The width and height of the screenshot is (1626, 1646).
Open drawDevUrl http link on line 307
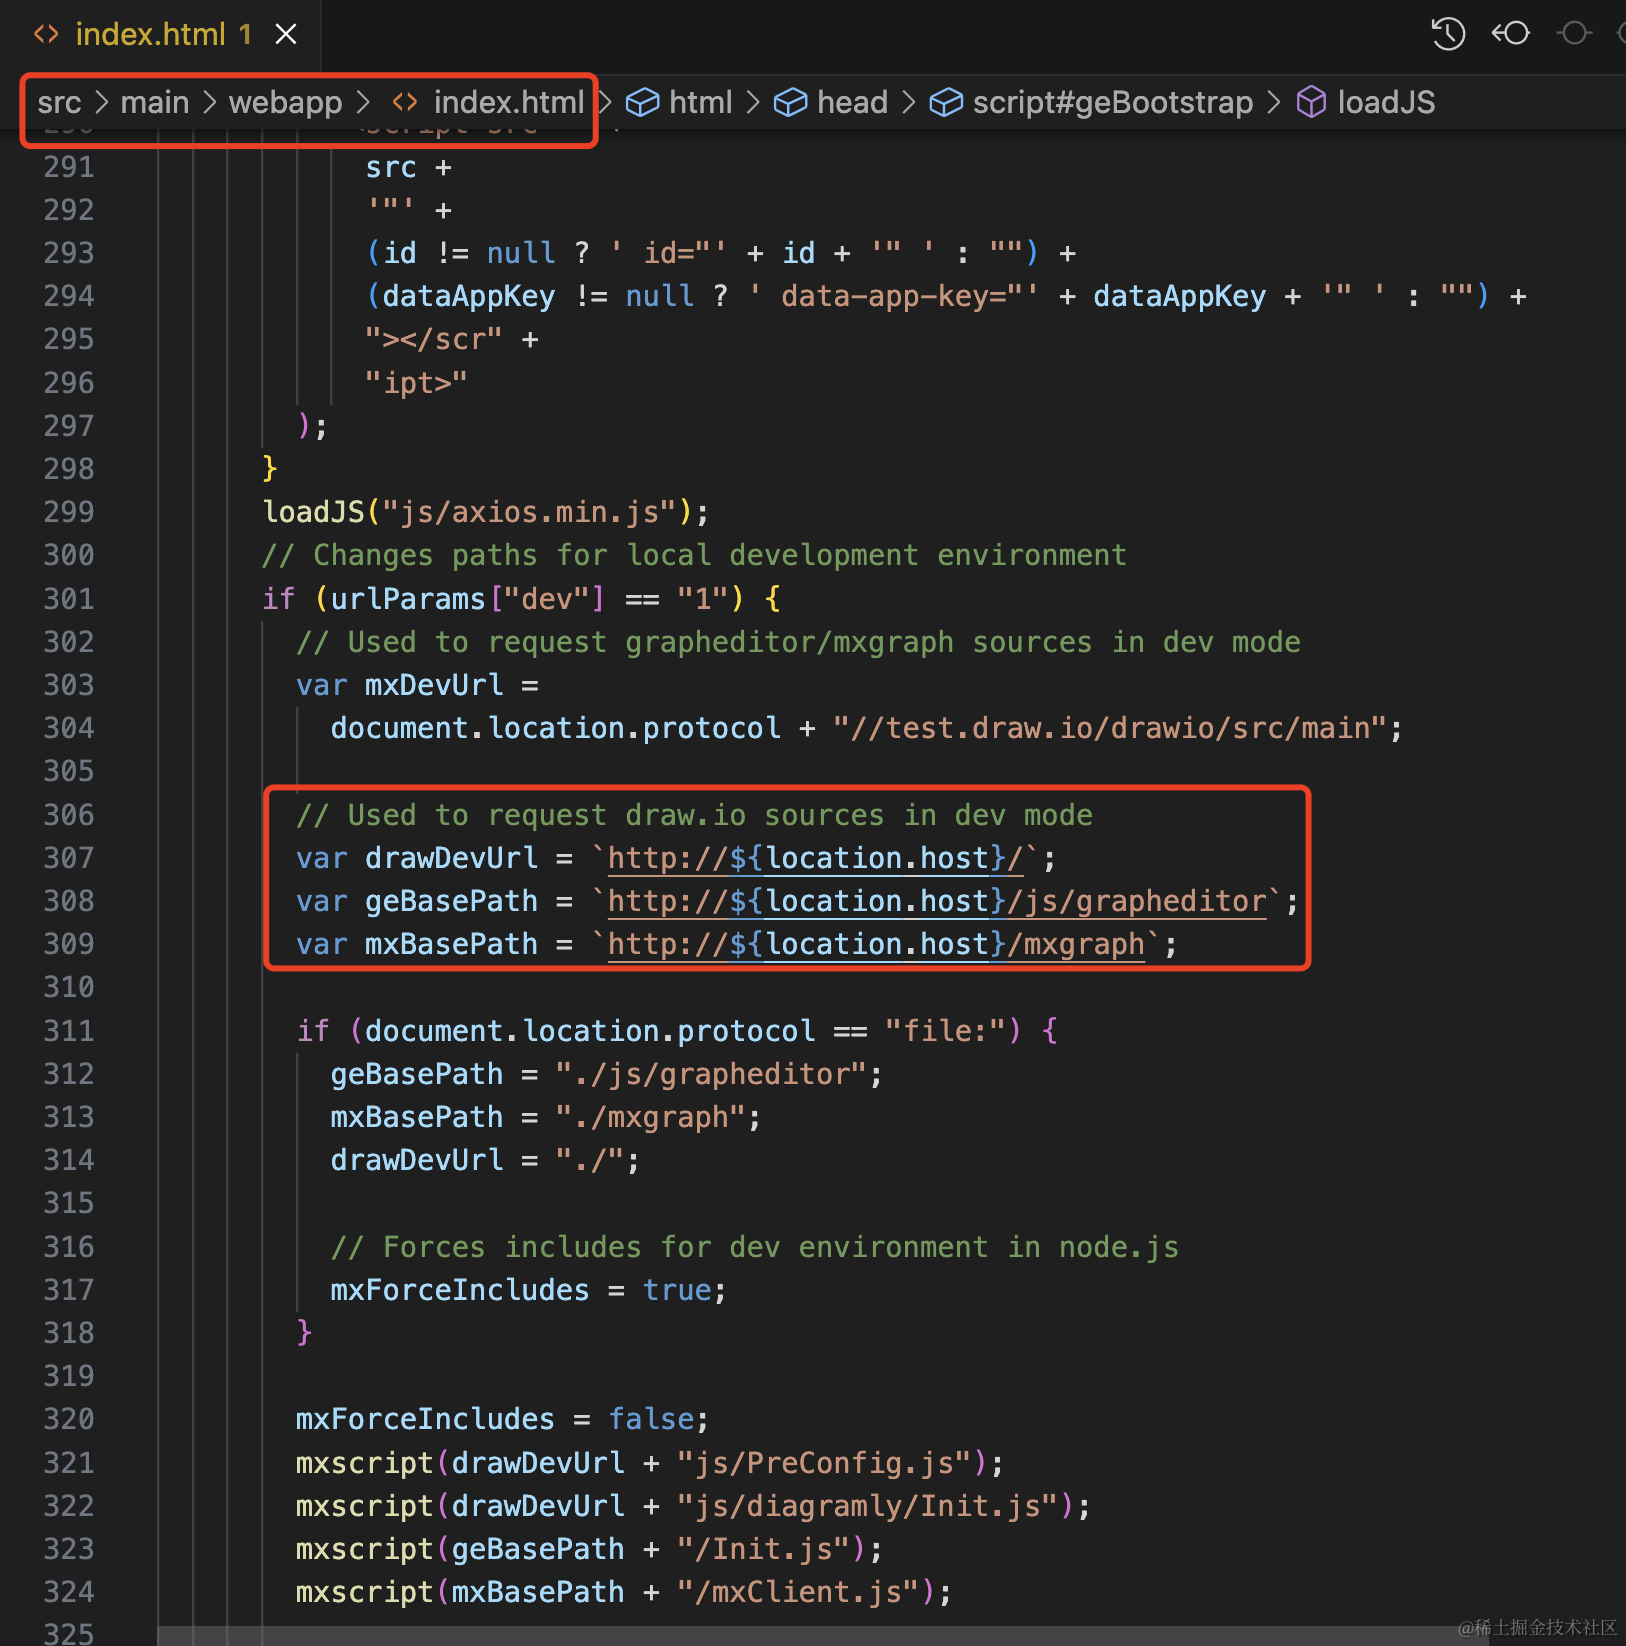click(x=815, y=859)
